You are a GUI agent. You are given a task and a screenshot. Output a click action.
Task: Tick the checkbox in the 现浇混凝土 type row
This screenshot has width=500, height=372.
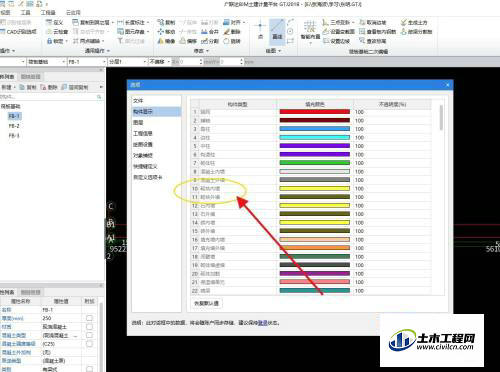click(x=89, y=335)
